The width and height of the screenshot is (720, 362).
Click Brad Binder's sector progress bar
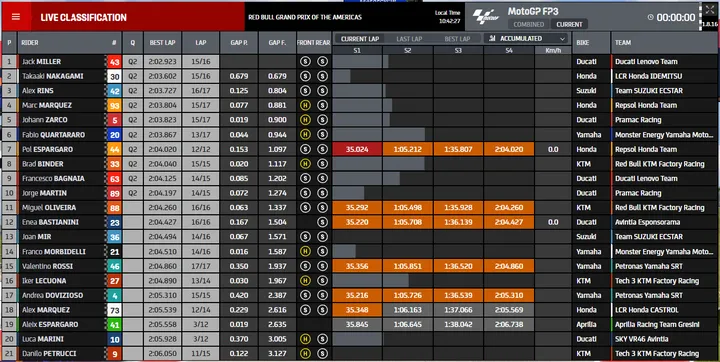click(x=378, y=164)
